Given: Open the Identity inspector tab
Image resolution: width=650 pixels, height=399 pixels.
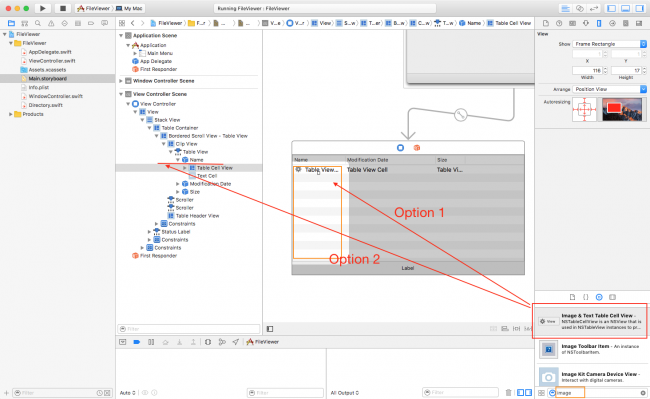Looking at the screenshot, I should coord(572,23).
